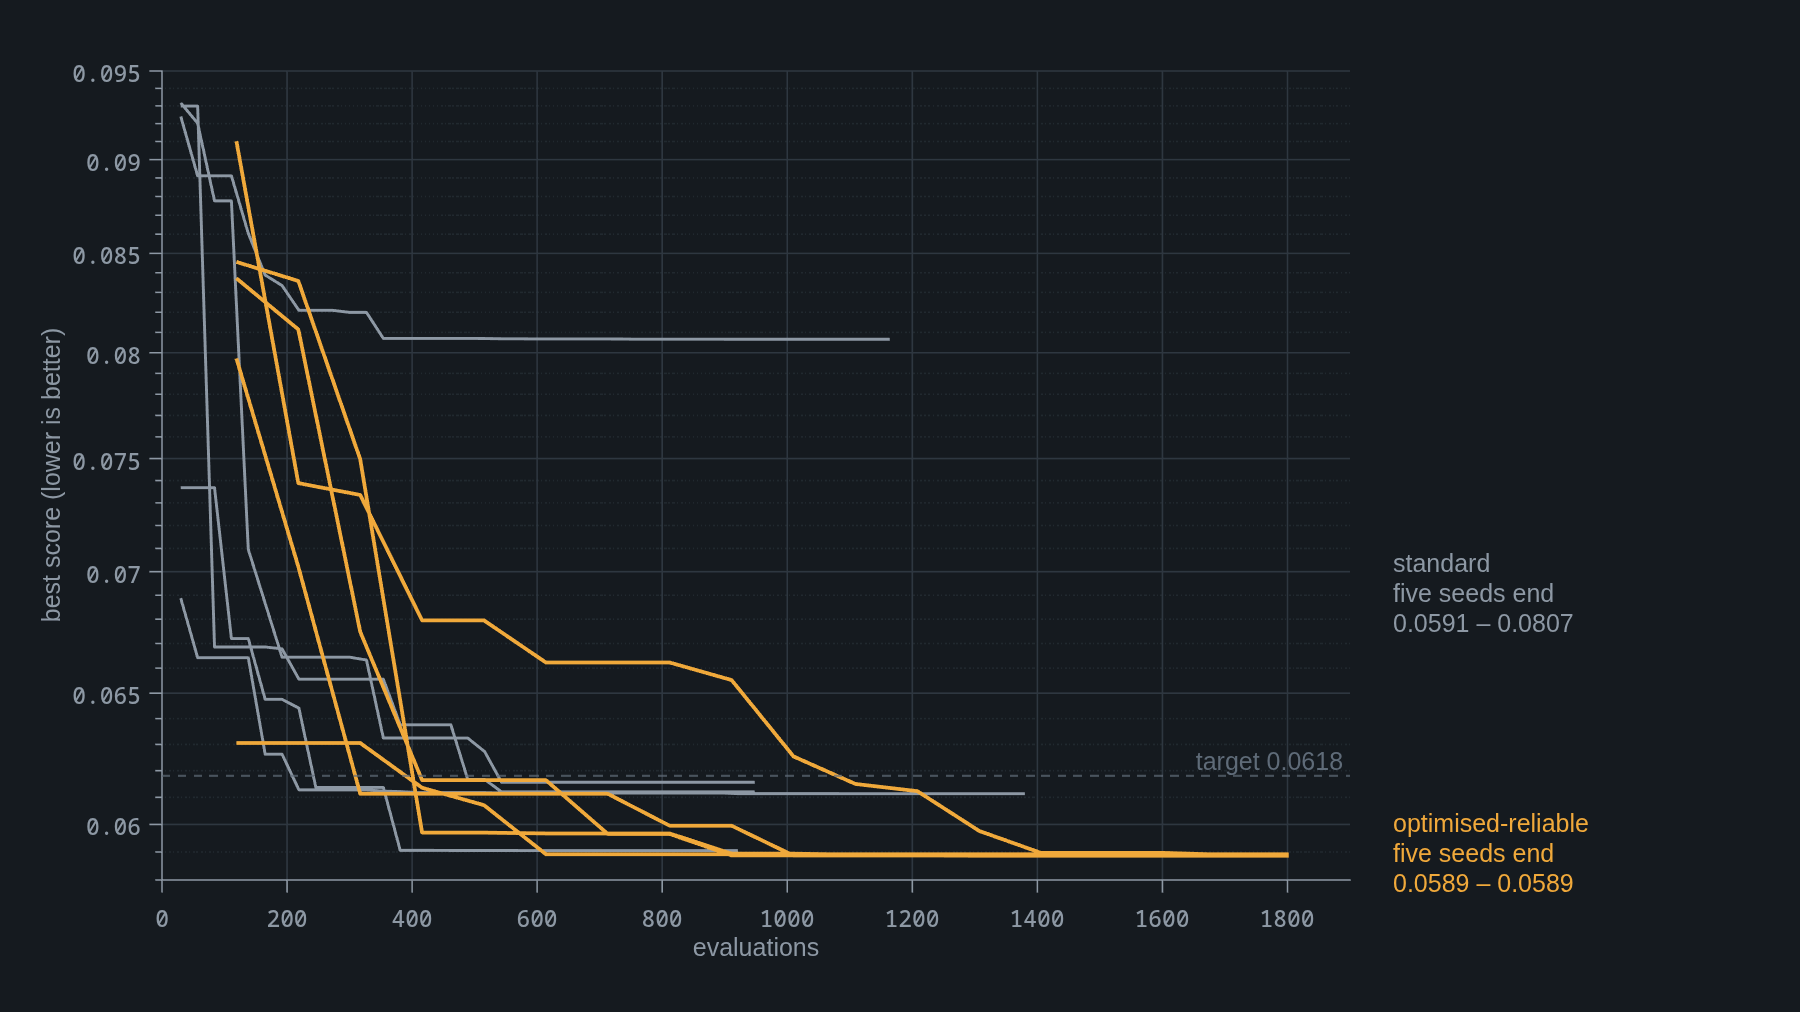Click the x-axis tick label 200
This screenshot has width=1800, height=1012.
pyautogui.click(x=287, y=918)
